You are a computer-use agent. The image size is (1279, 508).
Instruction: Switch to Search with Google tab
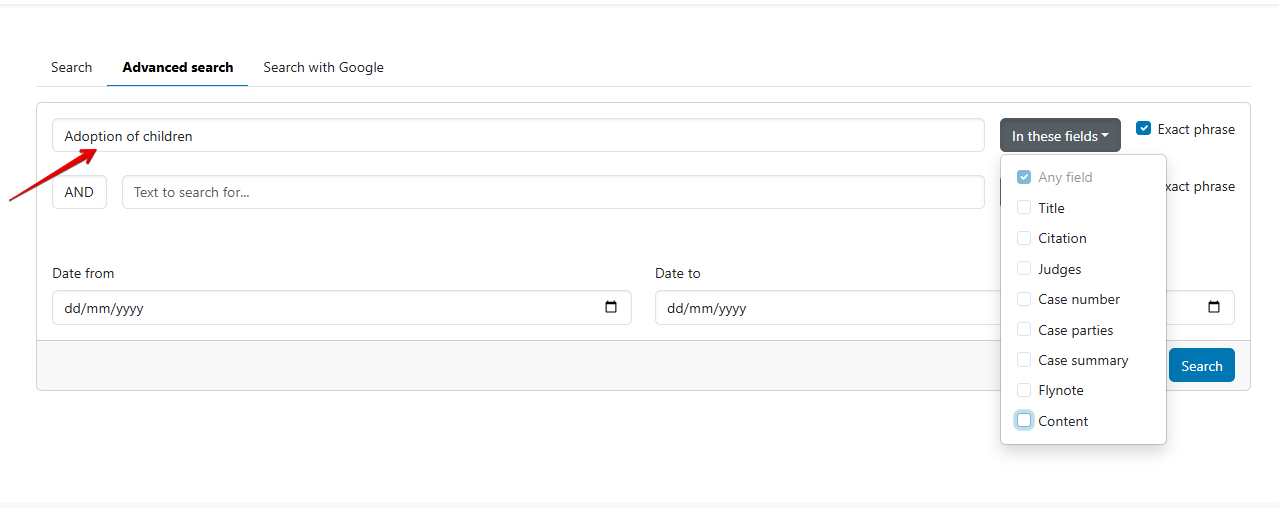324,67
